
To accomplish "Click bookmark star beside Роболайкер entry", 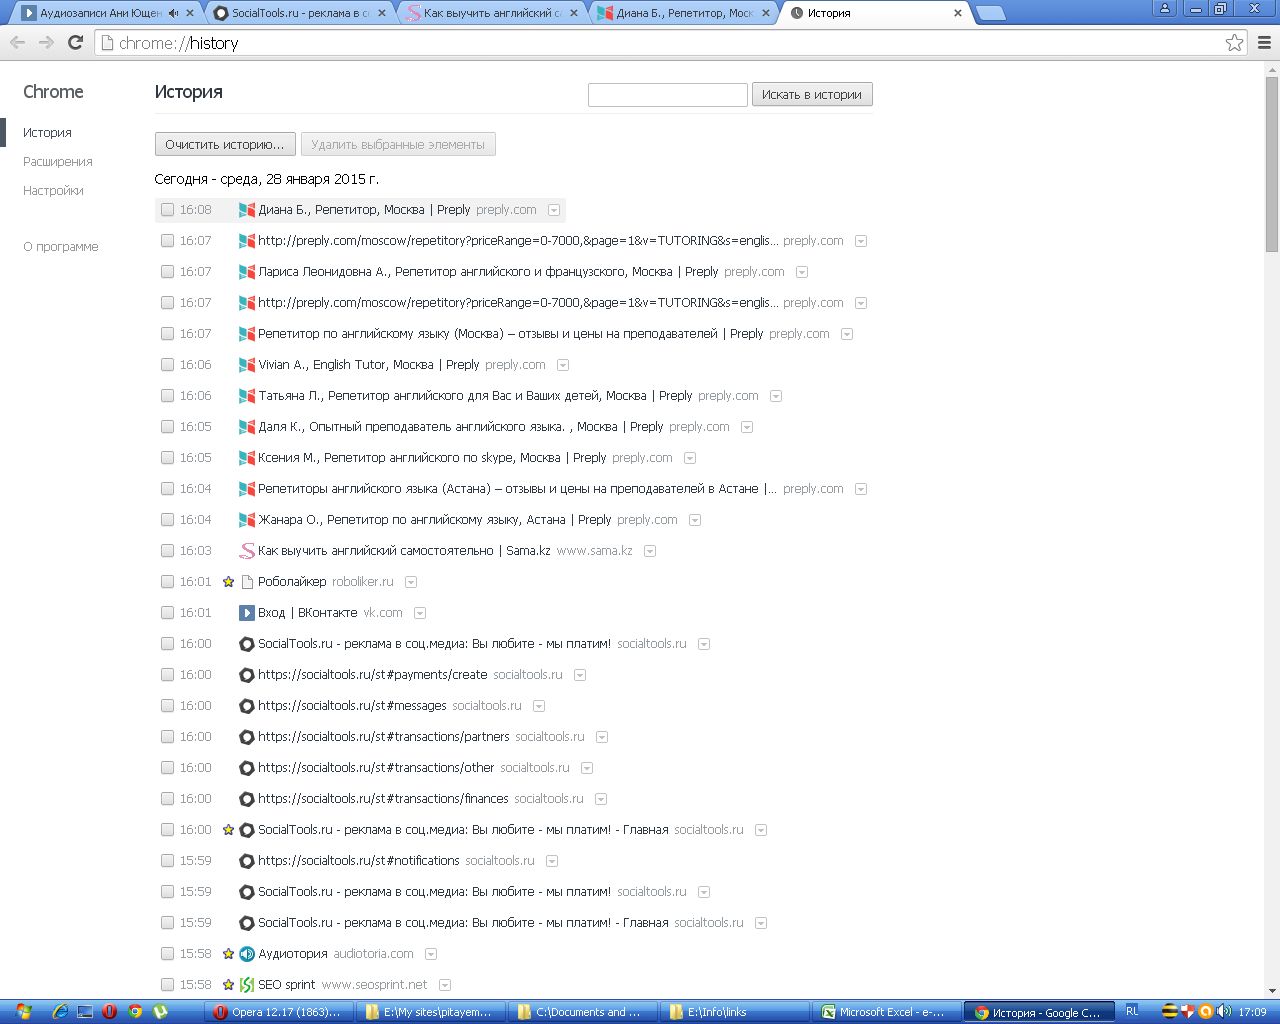I will (x=228, y=582).
